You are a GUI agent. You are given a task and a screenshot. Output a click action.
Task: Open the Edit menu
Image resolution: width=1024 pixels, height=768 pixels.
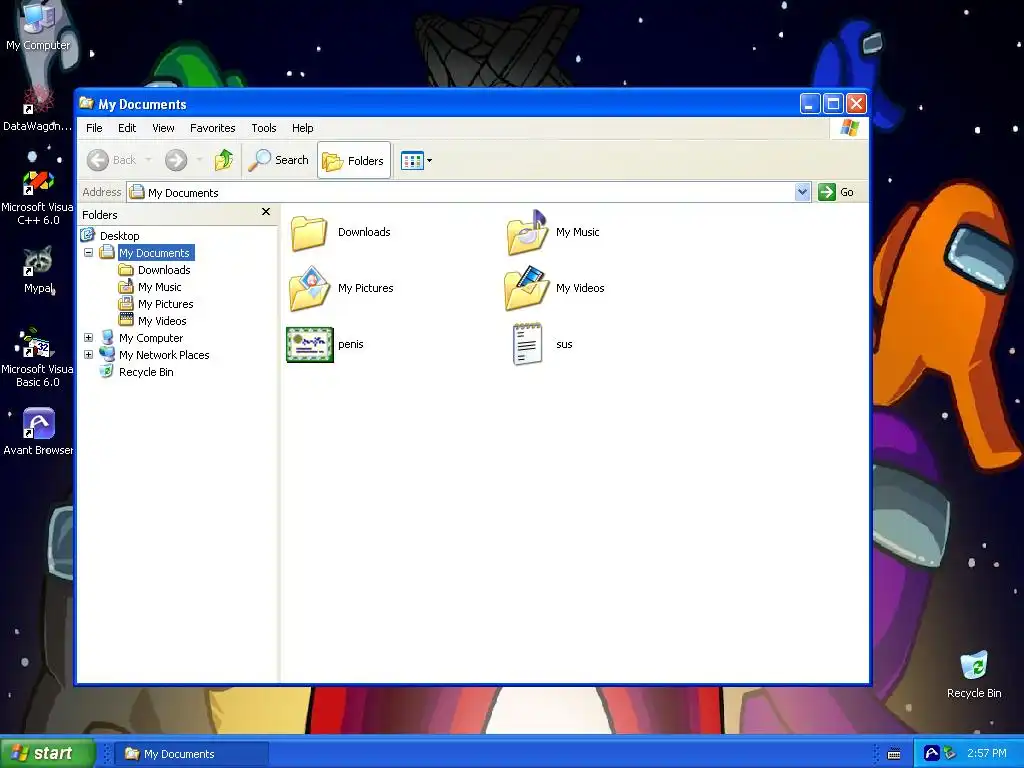pos(127,128)
